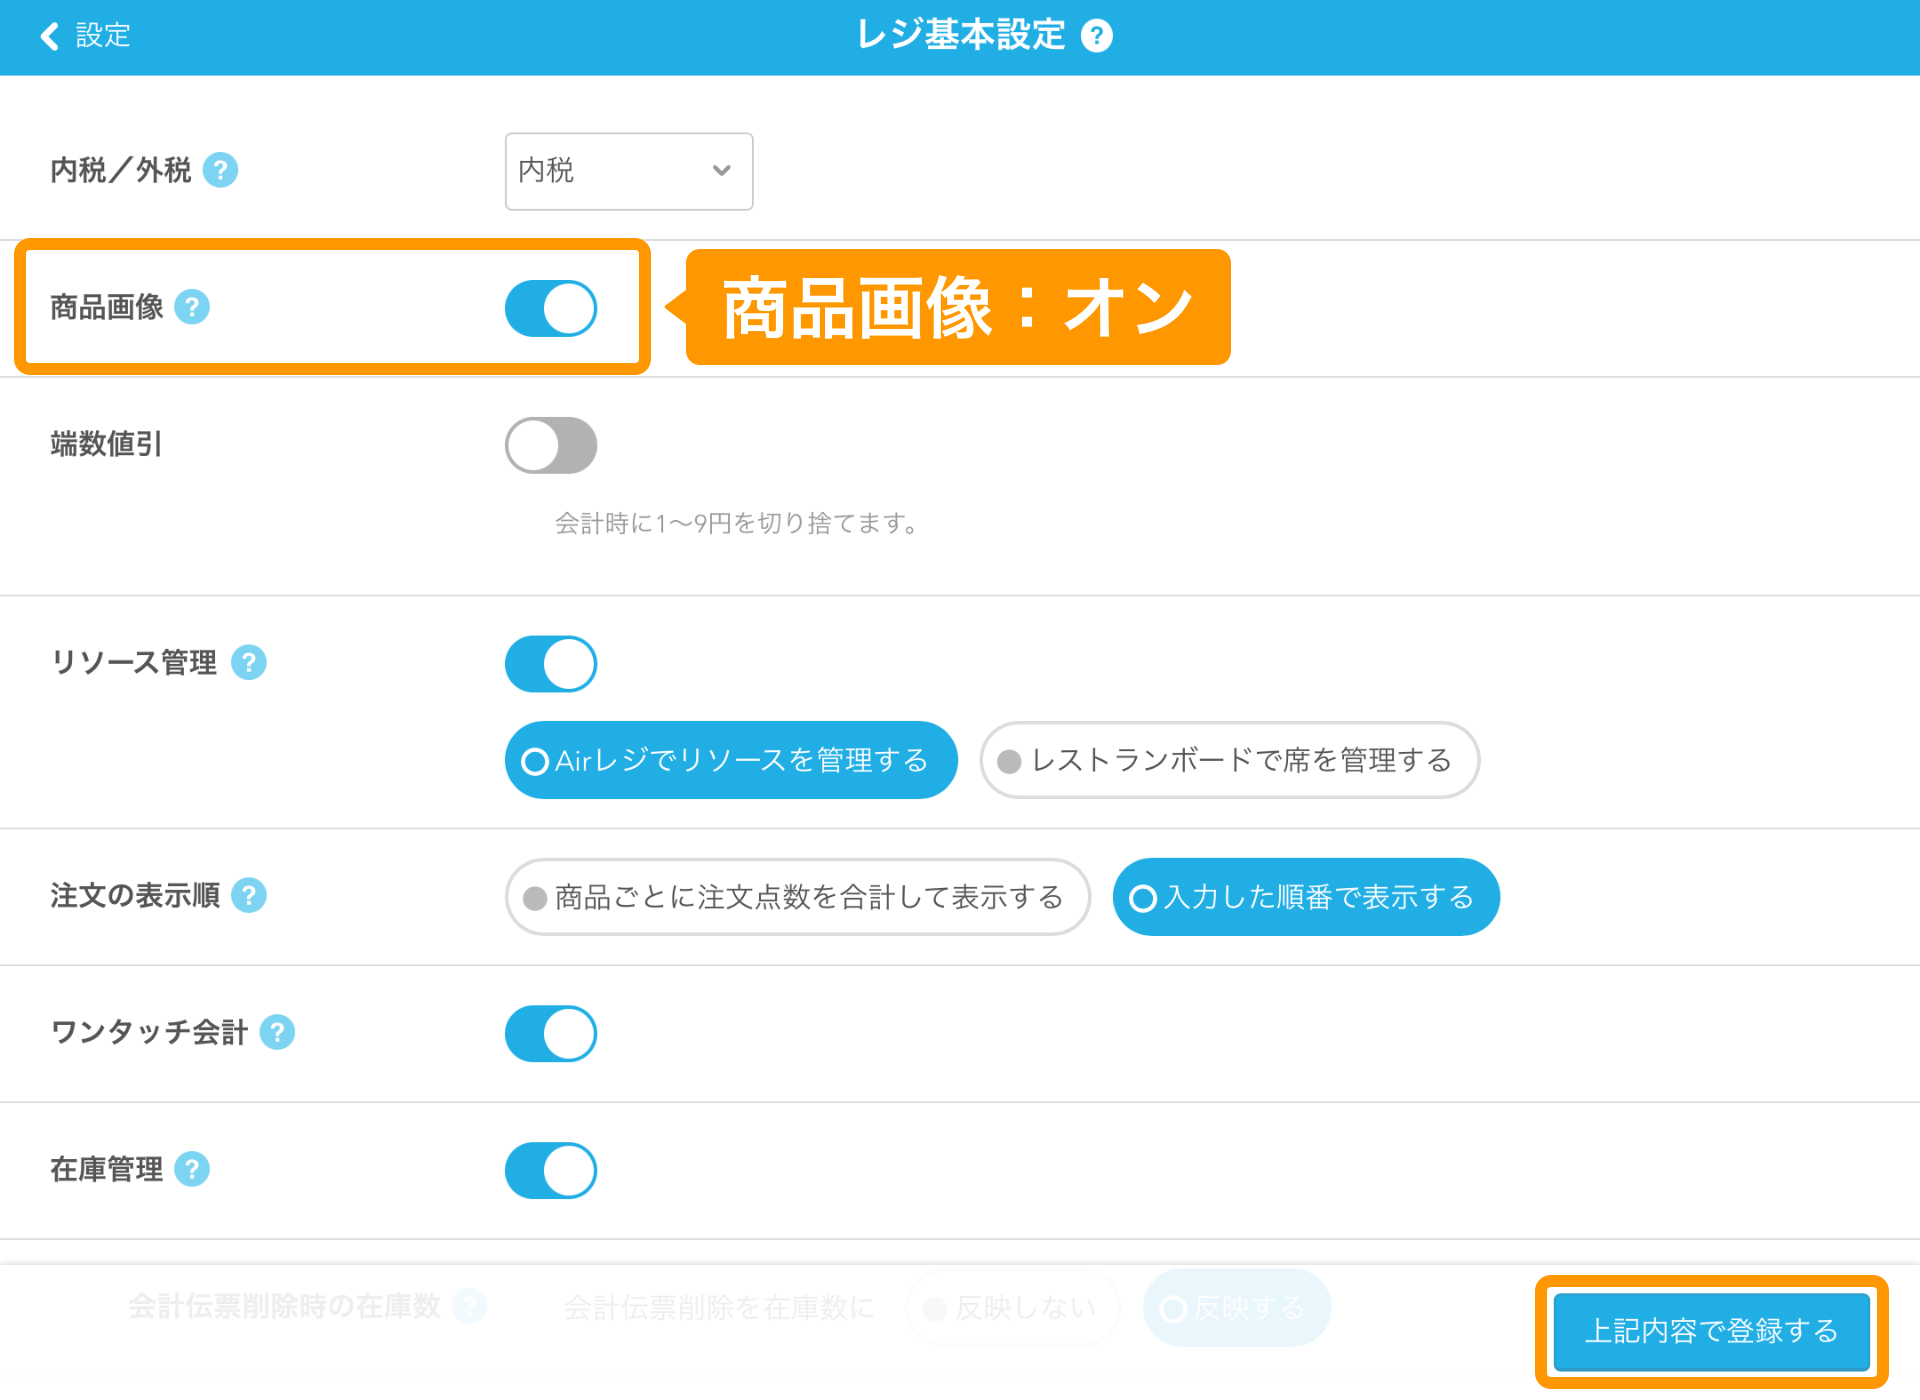Select Airレジでリソースを管理する option
This screenshot has width=1920, height=1400.
(731, 760)
